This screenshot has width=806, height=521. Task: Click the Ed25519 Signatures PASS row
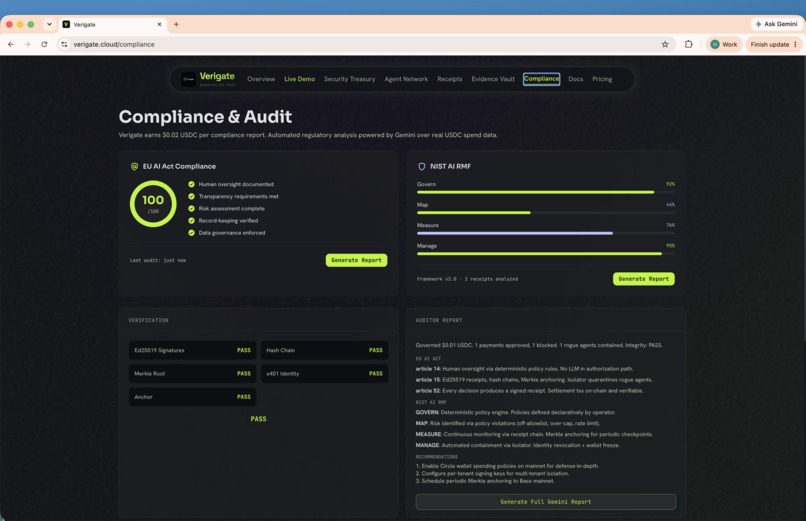[192, 350]
